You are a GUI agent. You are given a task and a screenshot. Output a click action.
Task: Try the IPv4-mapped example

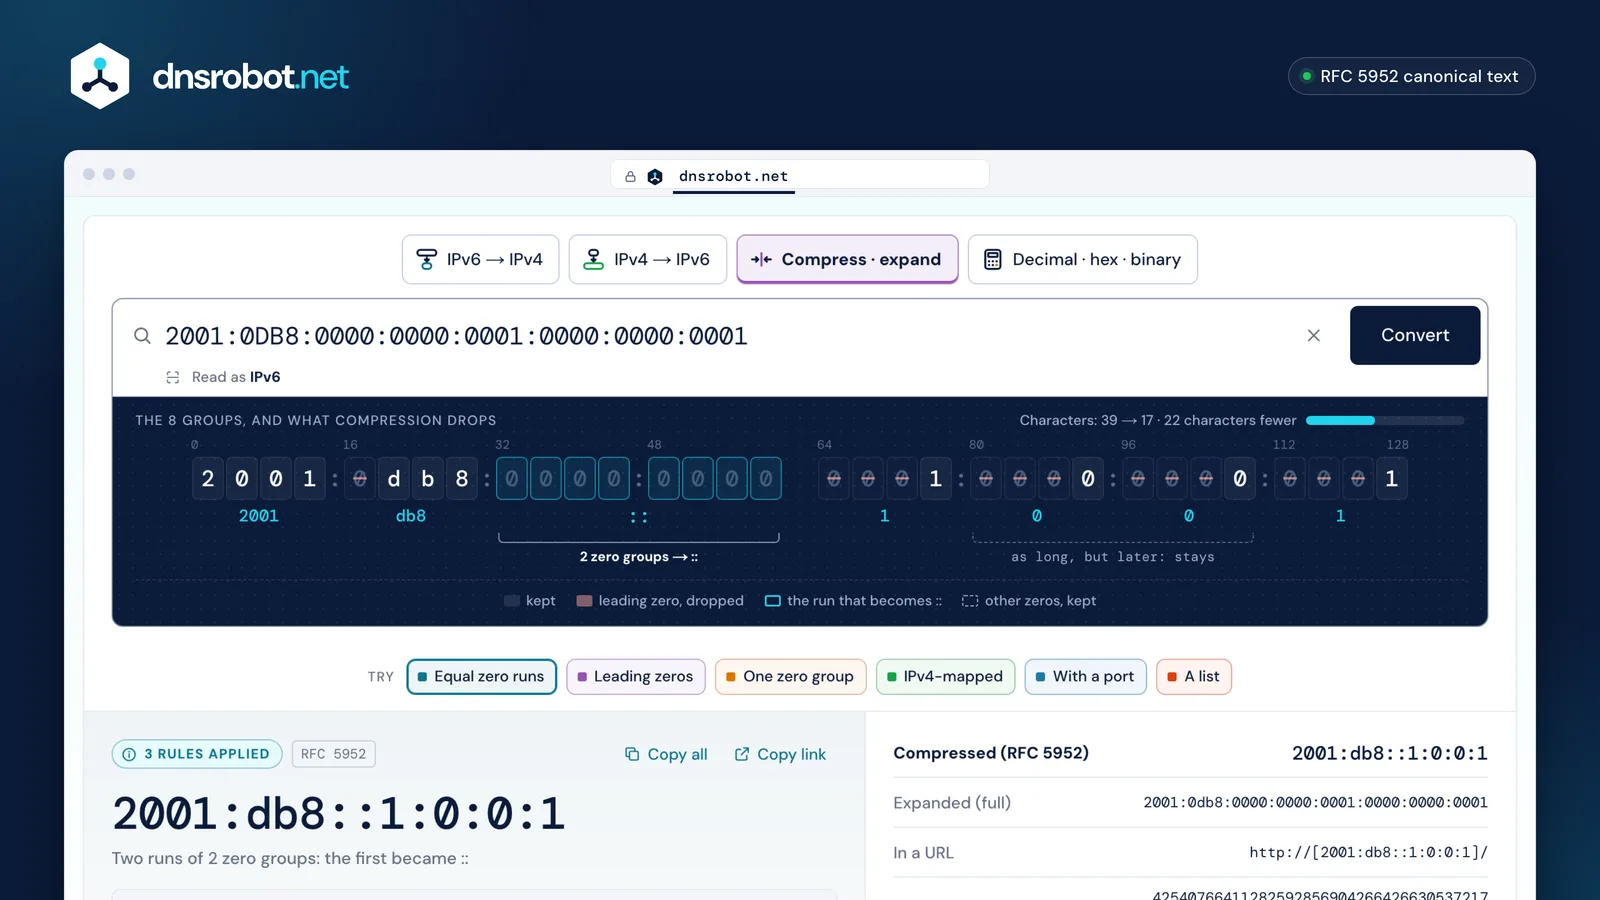(x=945, y=676)
